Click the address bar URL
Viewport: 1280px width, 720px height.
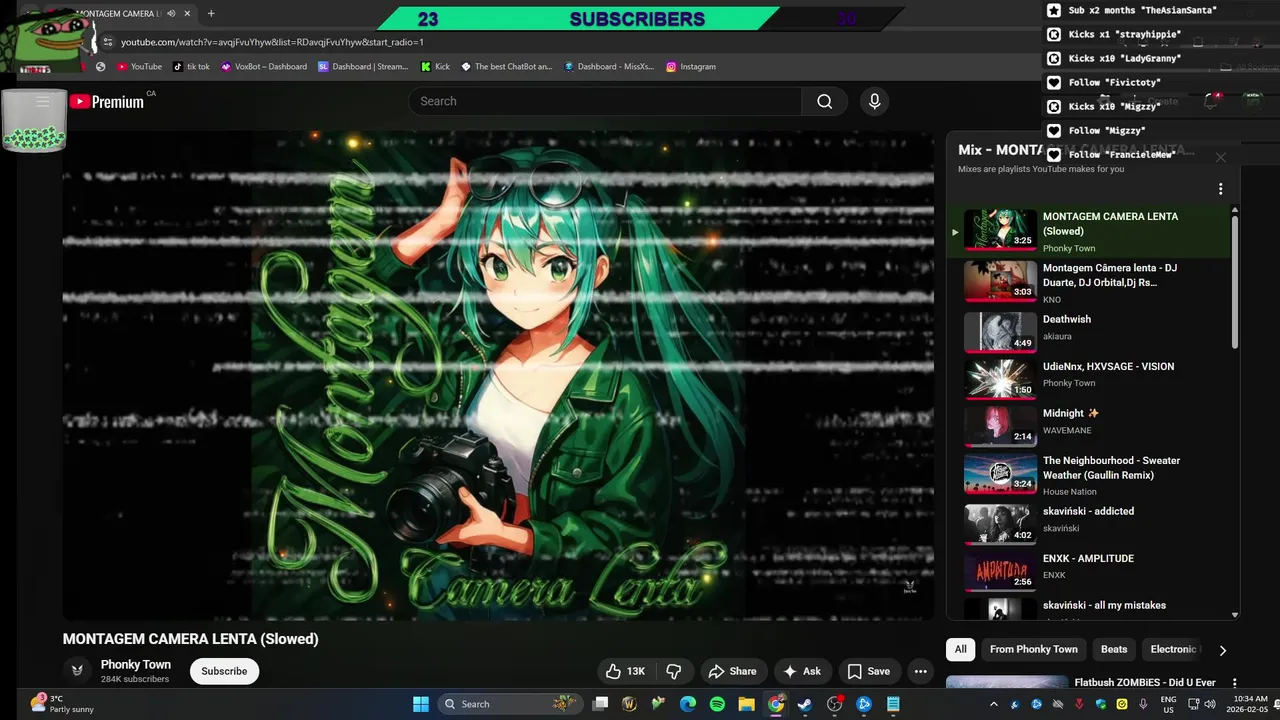[272, 42]
